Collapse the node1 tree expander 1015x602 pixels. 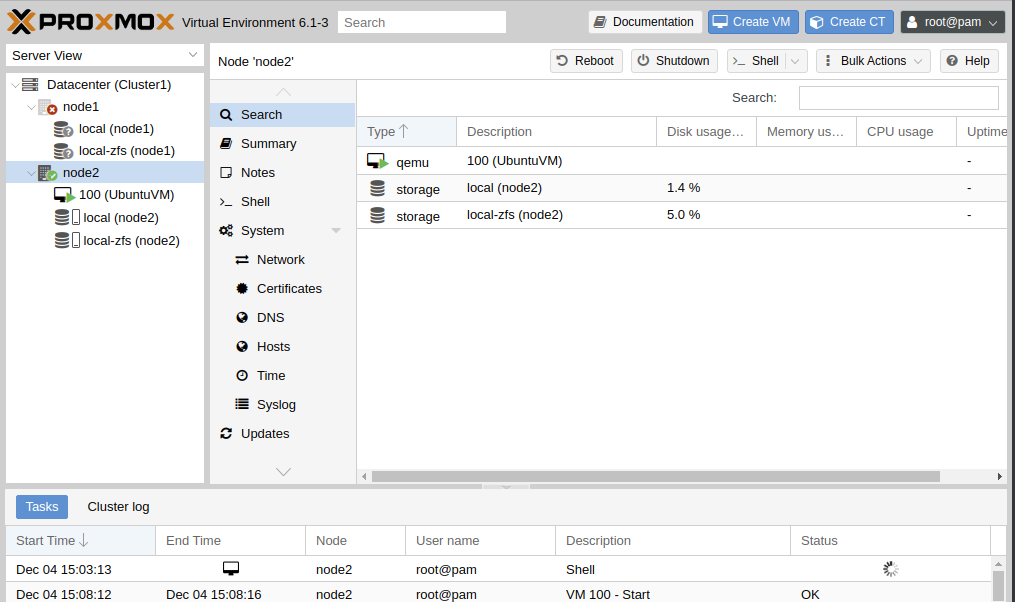click(x=31, y=107)
